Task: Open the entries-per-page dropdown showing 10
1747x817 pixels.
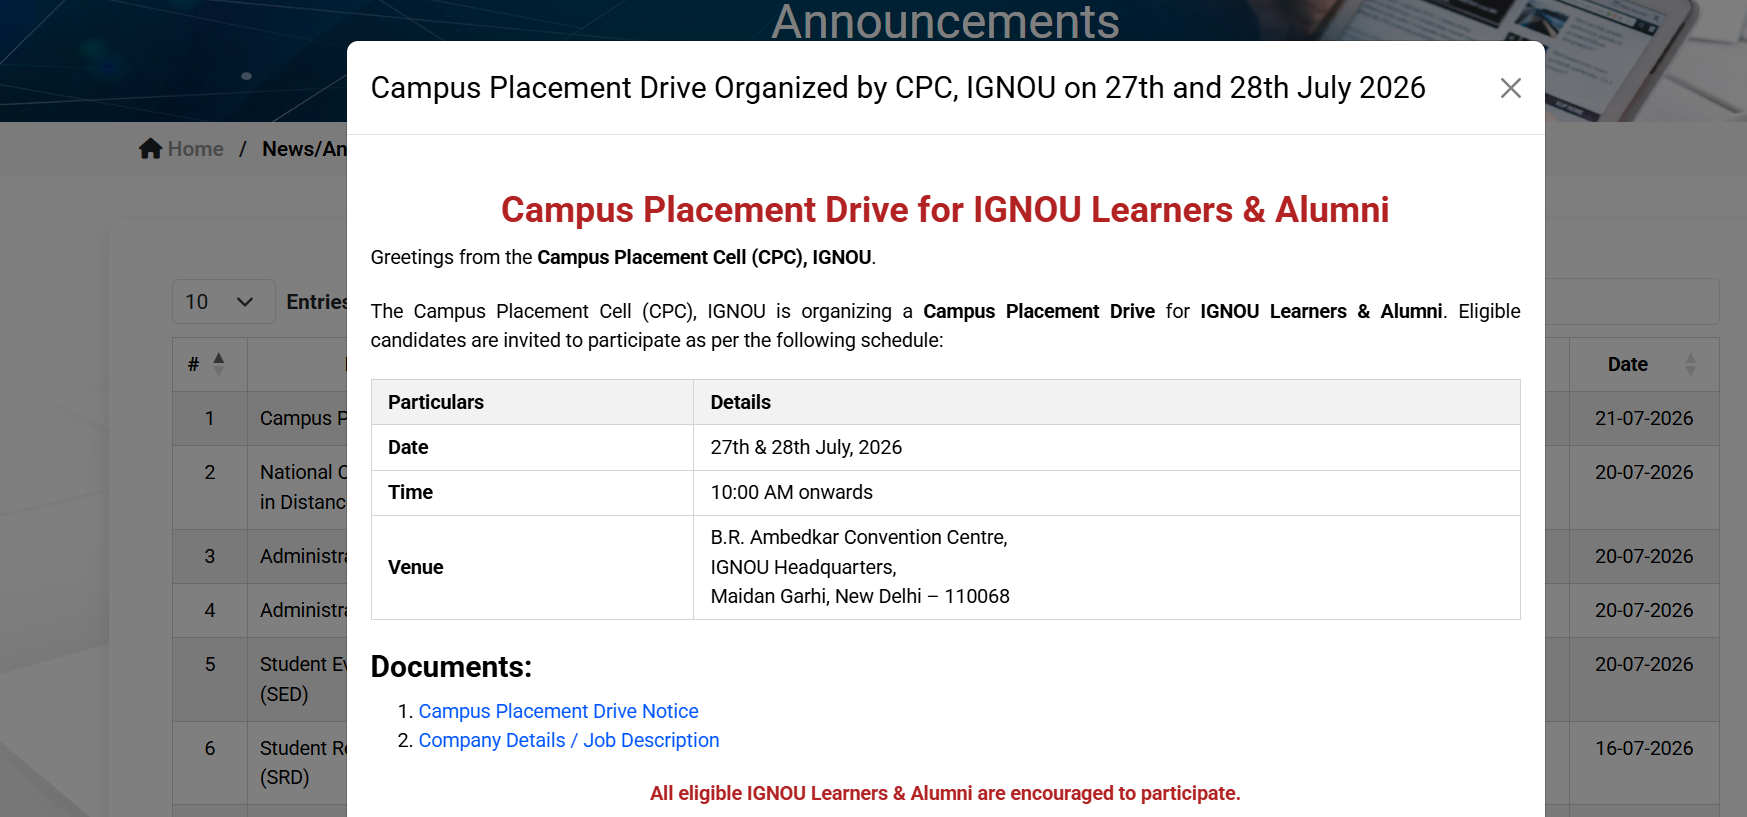Action: pos(223,302)
